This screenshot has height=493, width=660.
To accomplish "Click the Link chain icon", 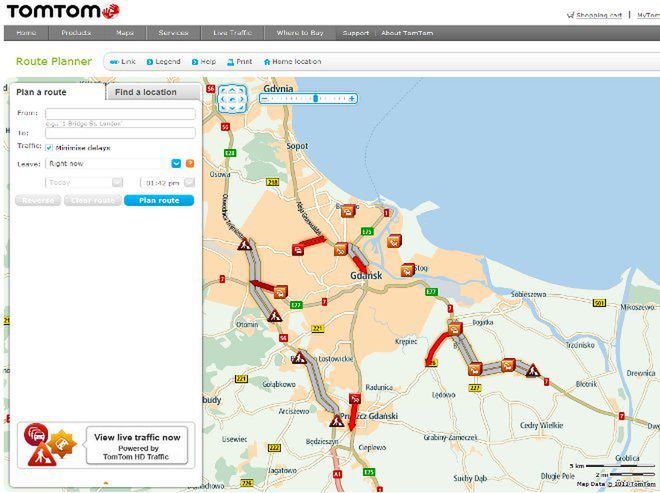I will point(114,62).
